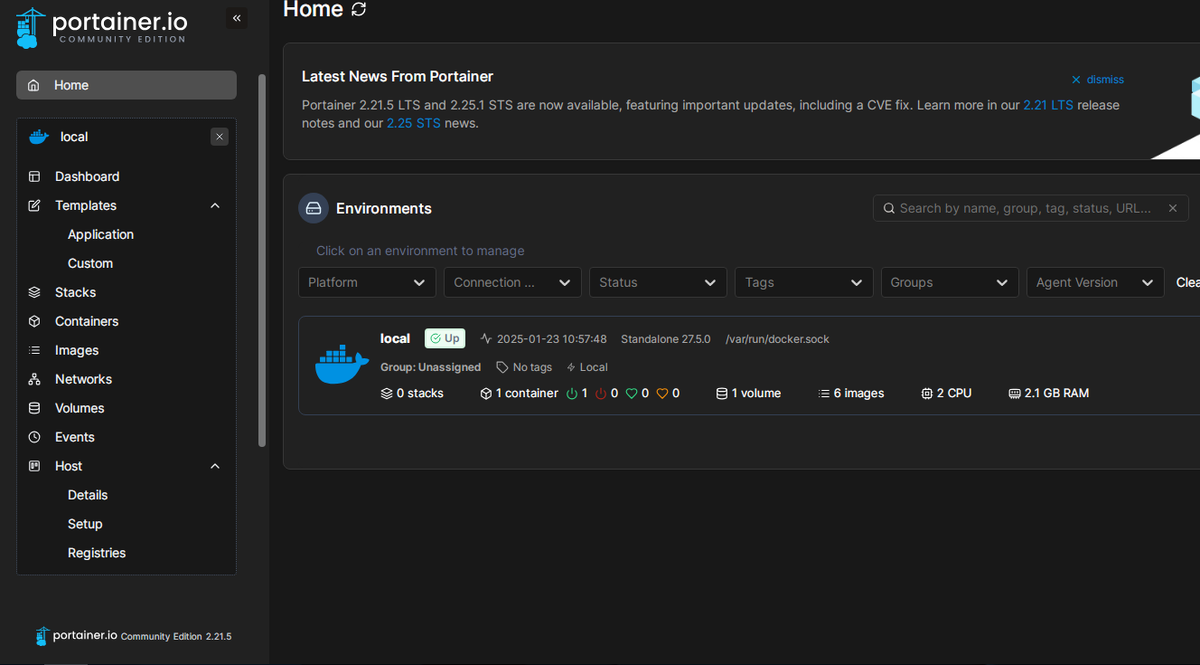Open Host Details page

click(88, 495)
